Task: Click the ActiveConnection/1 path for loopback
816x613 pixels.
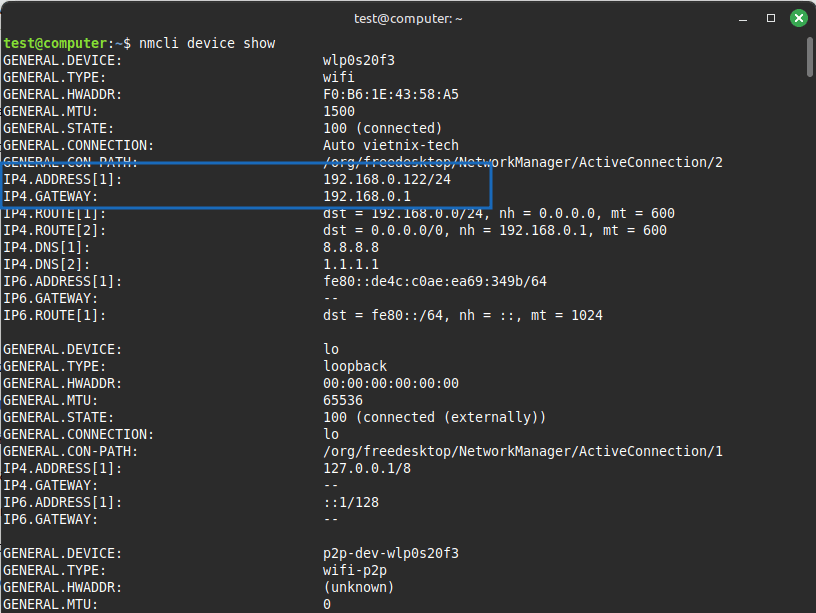Action: pyautogui.click(x=523, y=451)
